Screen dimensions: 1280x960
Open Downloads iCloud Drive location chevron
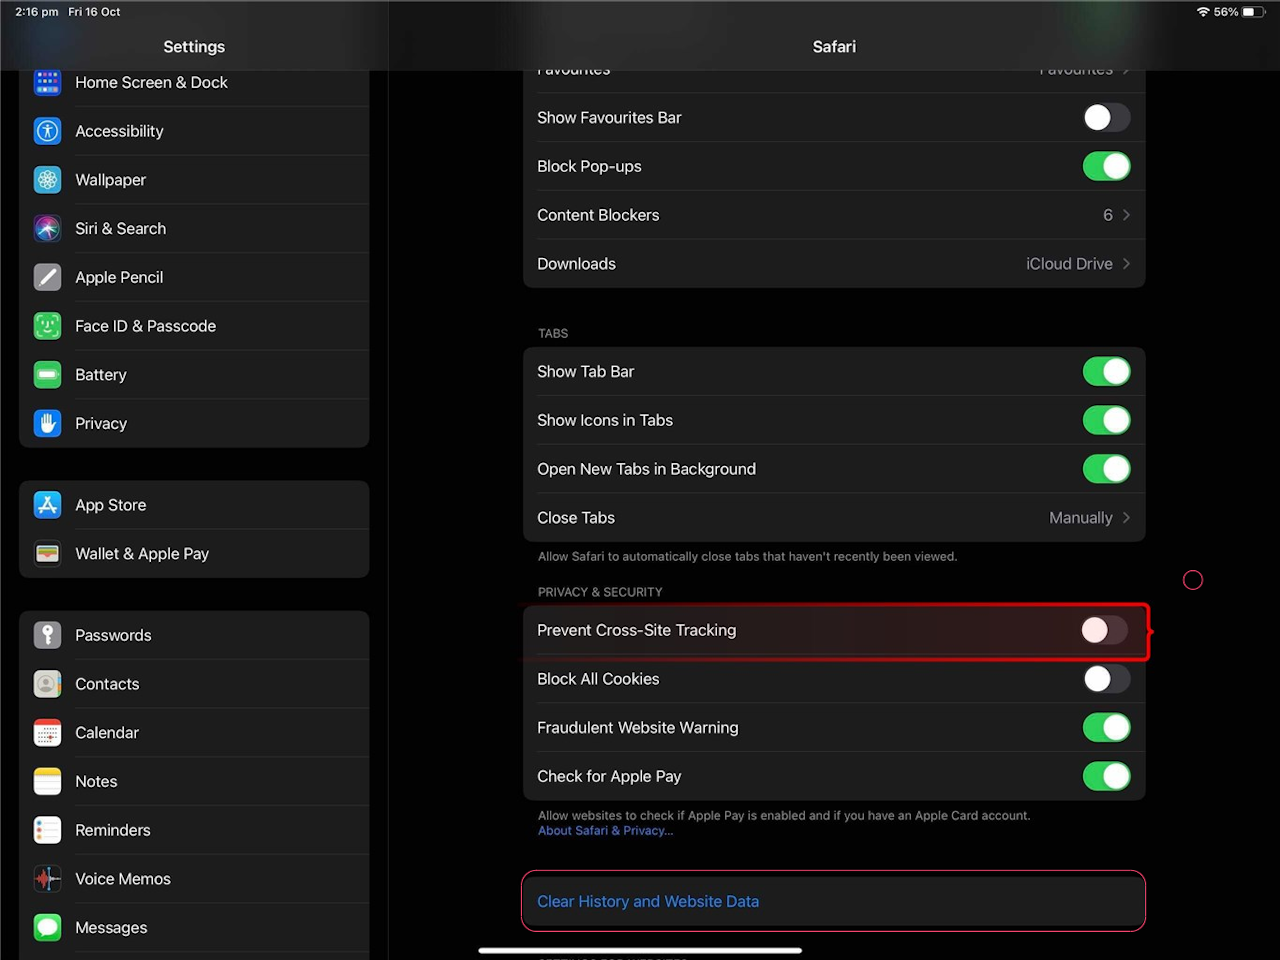tap(1126, 264)
